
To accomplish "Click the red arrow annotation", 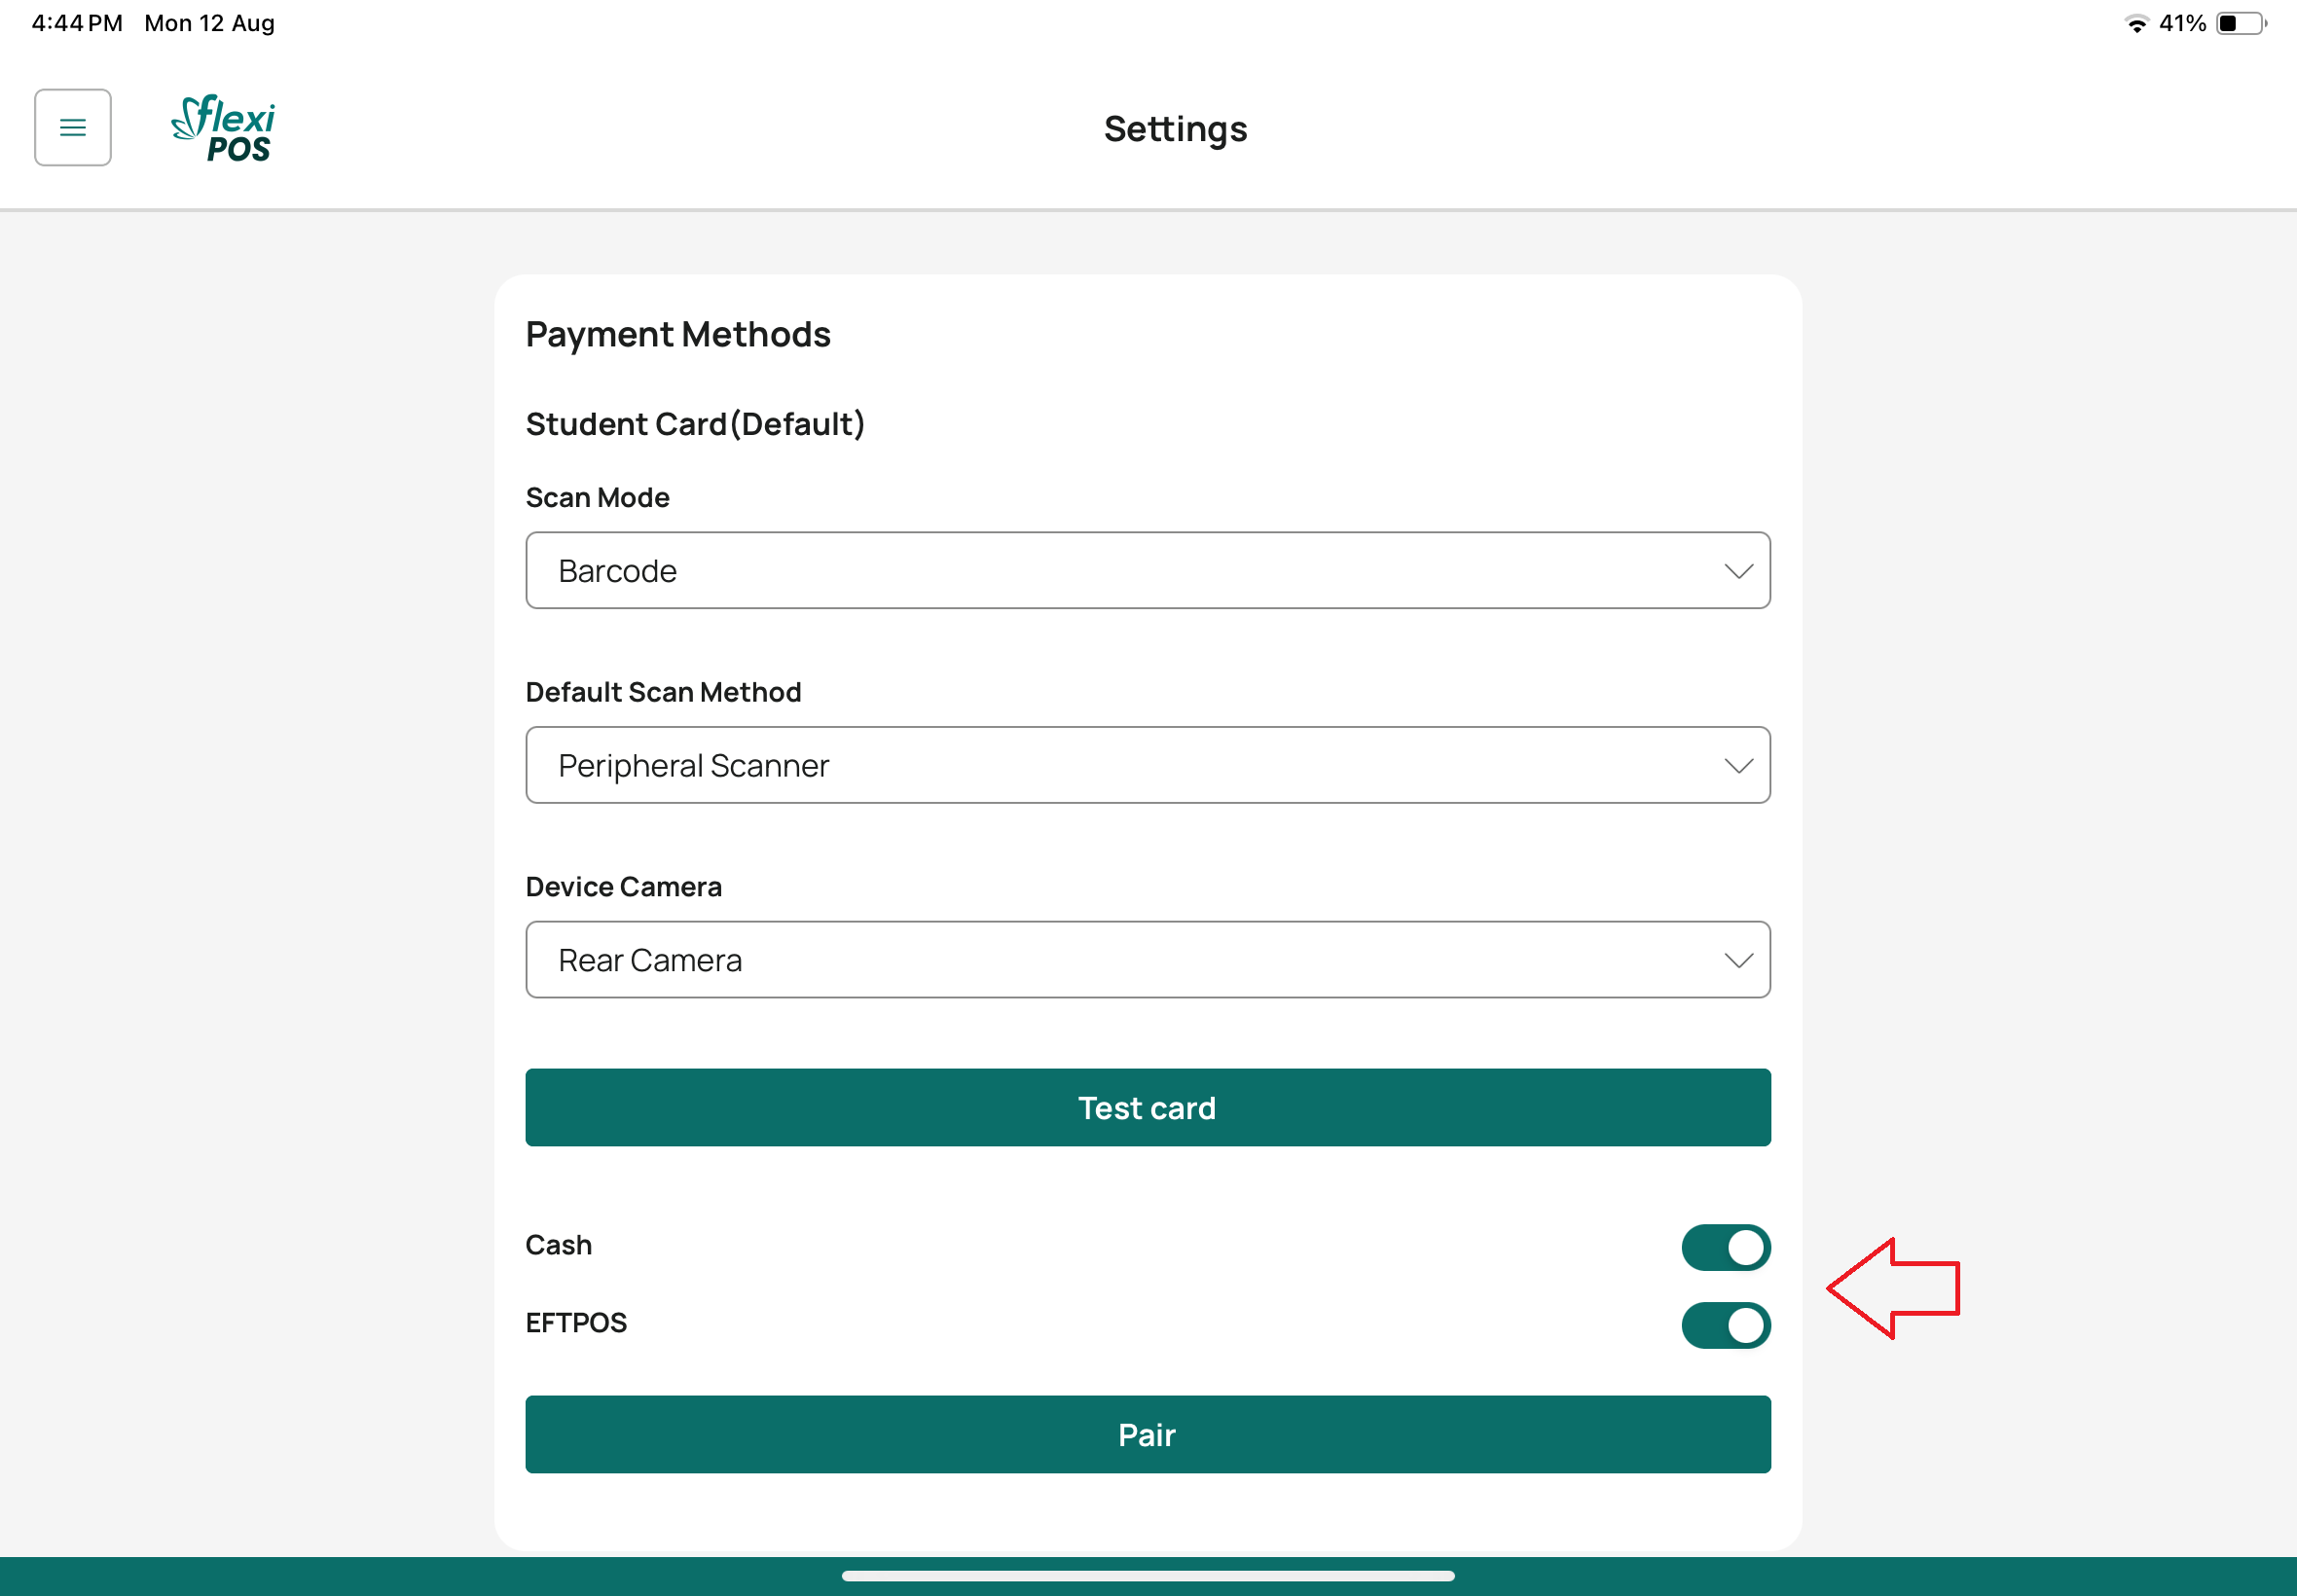I will coord(1892,1288).
